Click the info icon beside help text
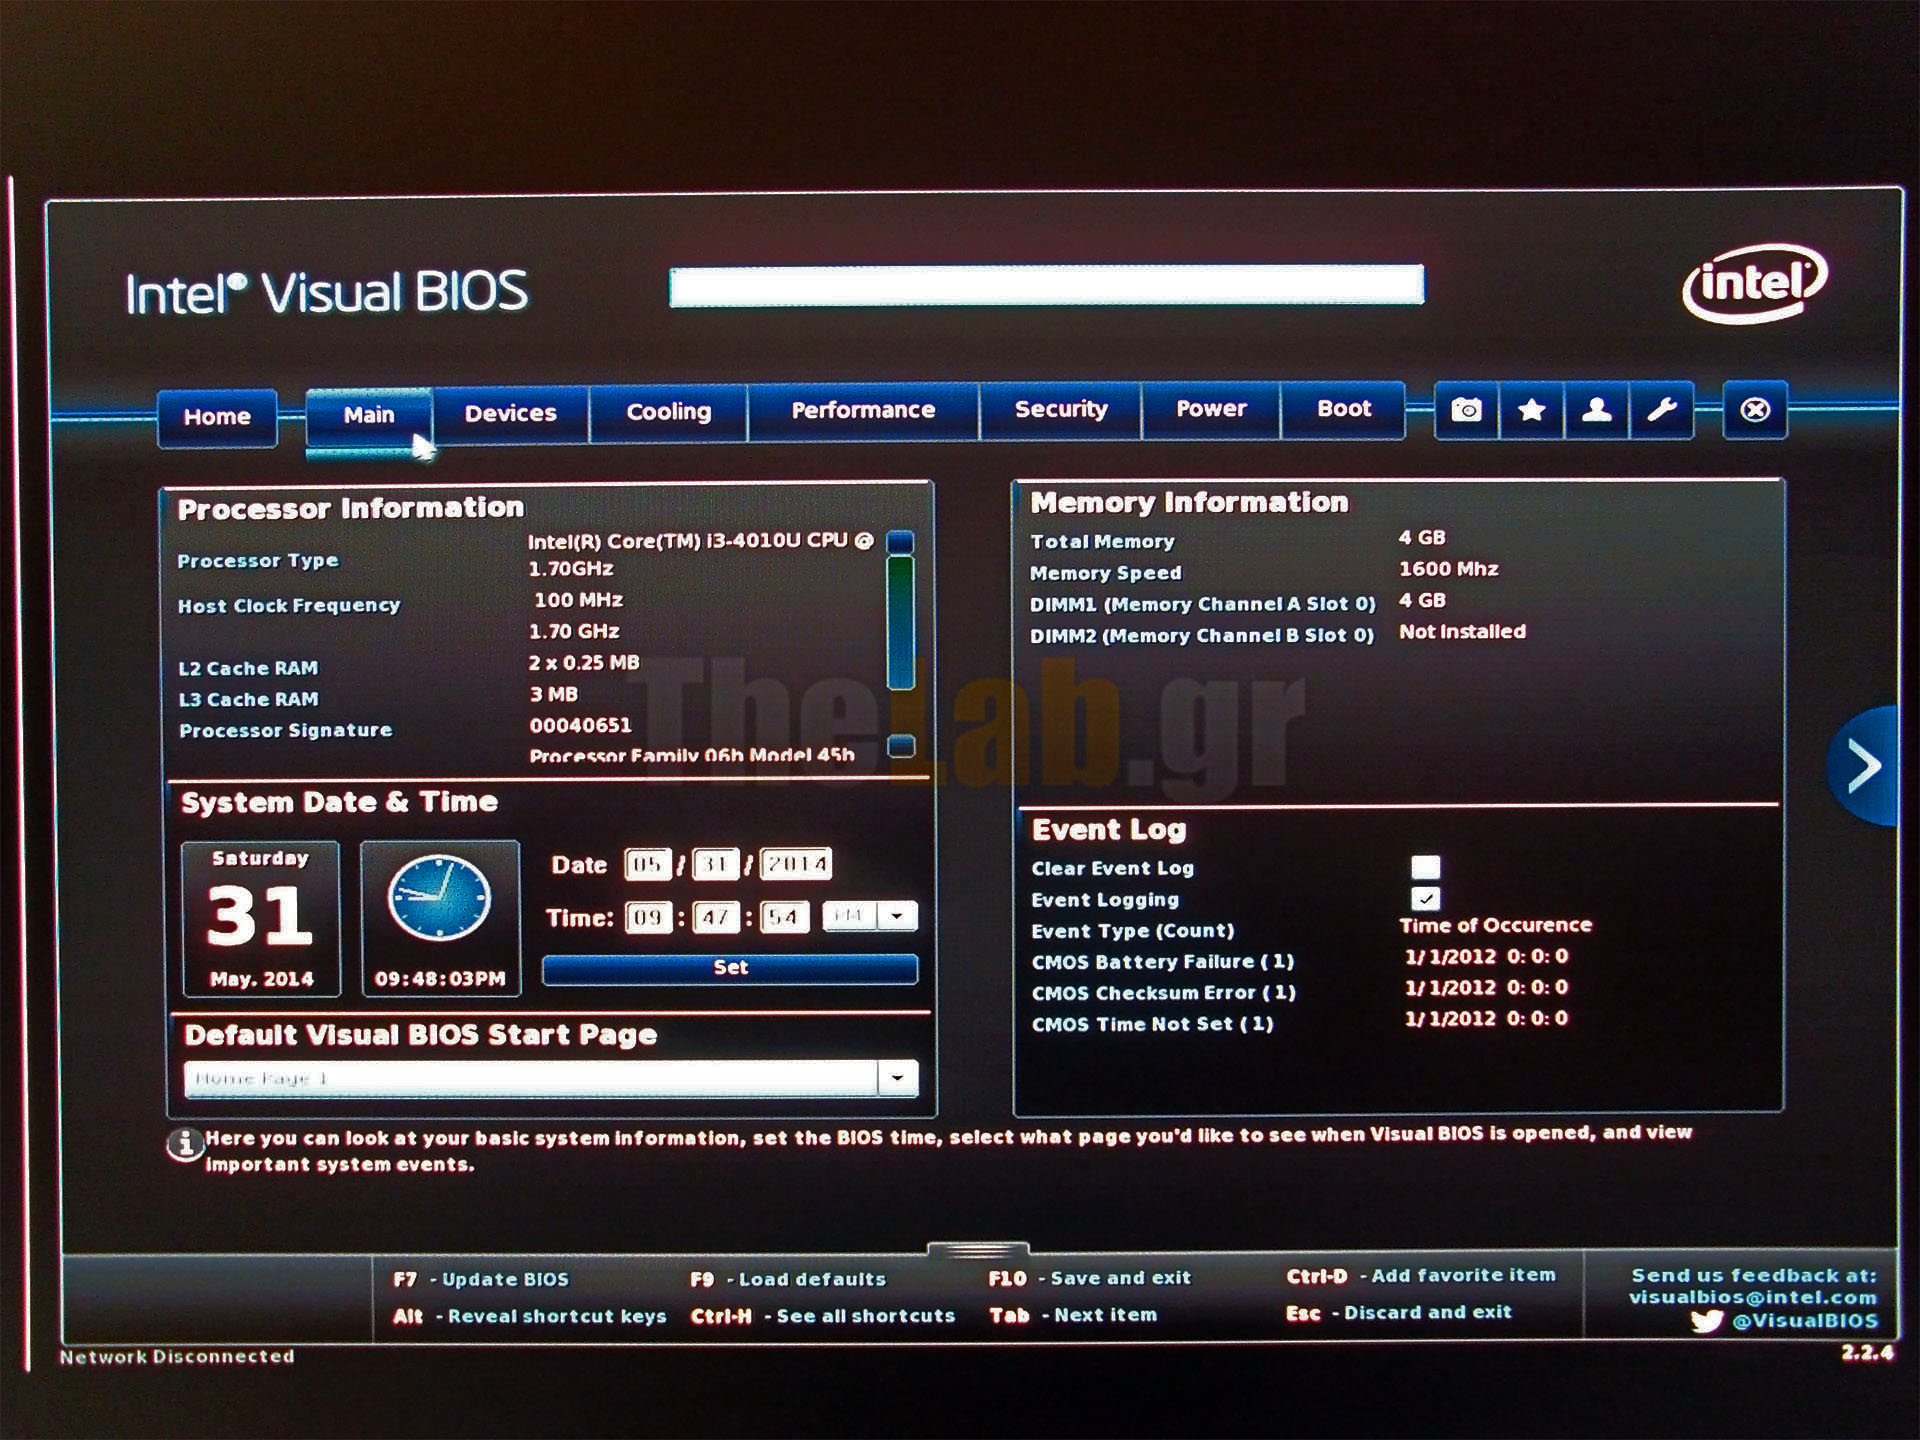Image resolution: width=1920 pixels, height=1440 pixels. pos(184,1144)
